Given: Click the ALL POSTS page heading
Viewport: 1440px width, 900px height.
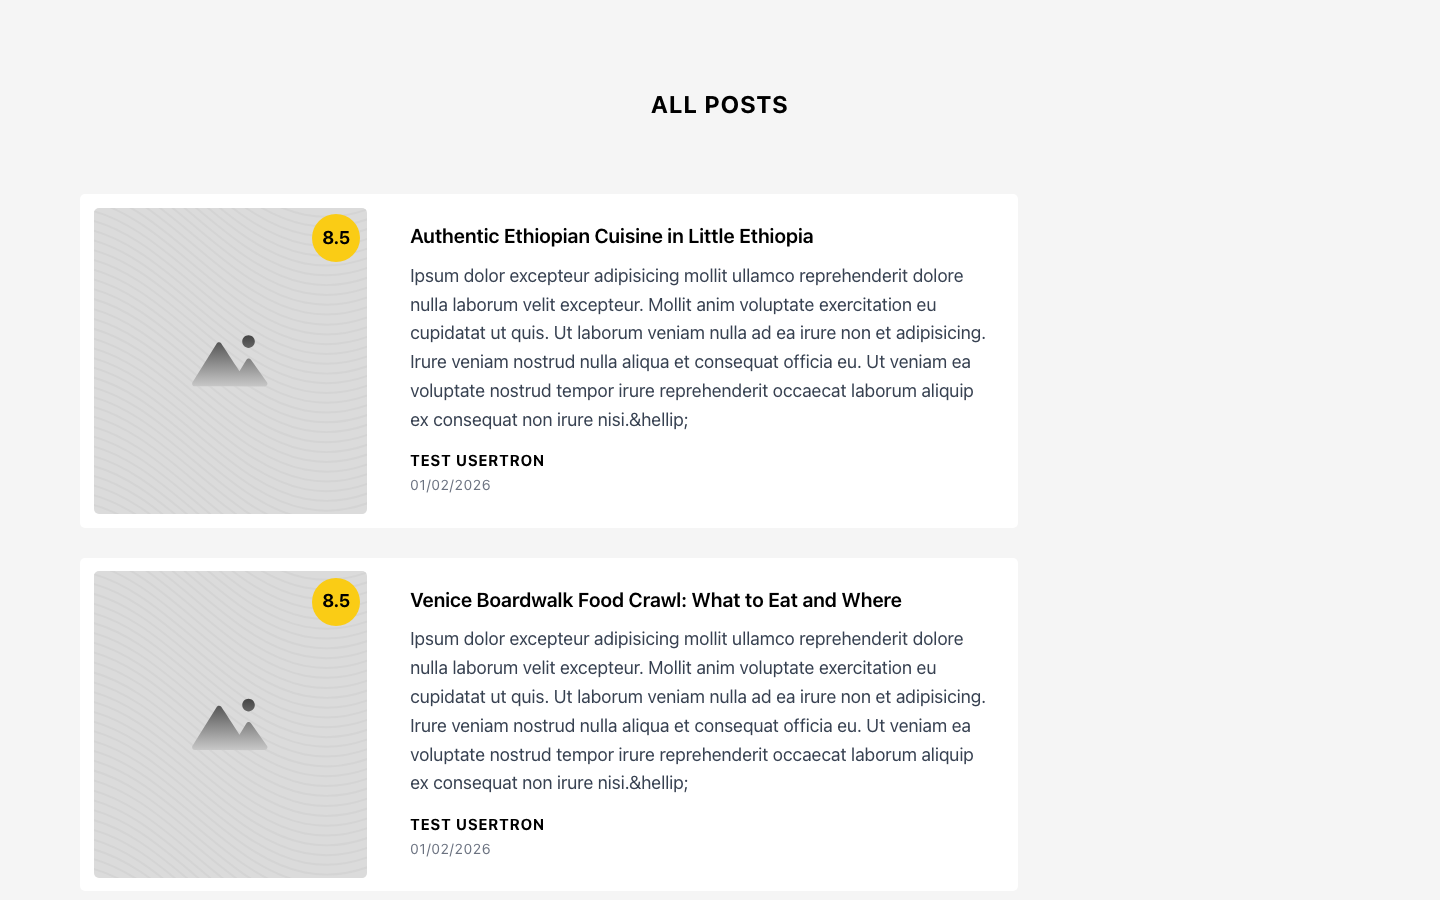Looking at the screenshot, I should 719,105.
